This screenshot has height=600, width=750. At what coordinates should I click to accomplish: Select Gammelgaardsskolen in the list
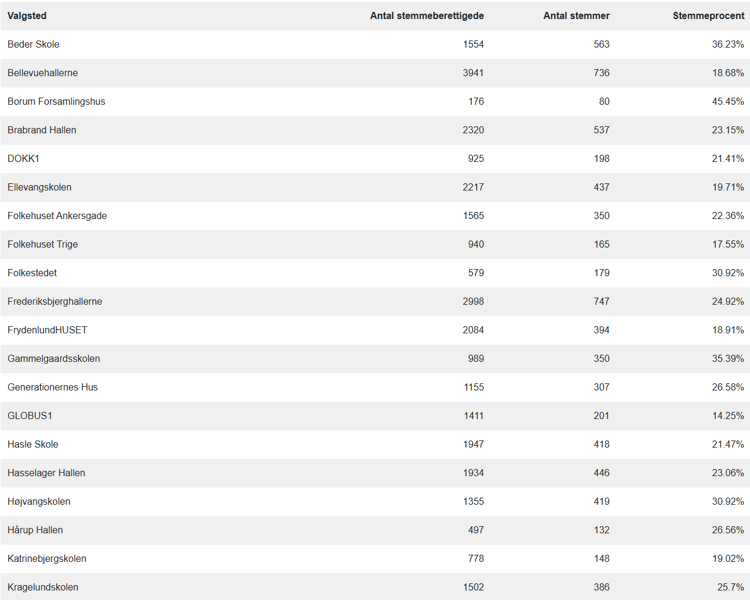click(x=53, y=358)
